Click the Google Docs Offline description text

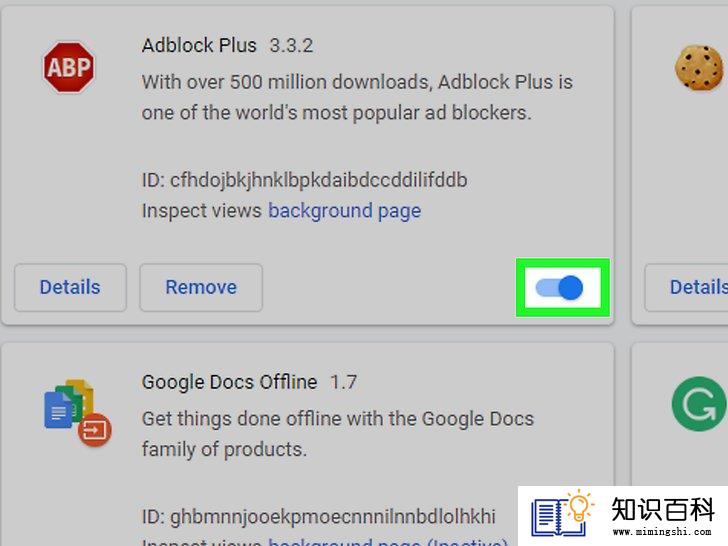click(x=338, y=434)
